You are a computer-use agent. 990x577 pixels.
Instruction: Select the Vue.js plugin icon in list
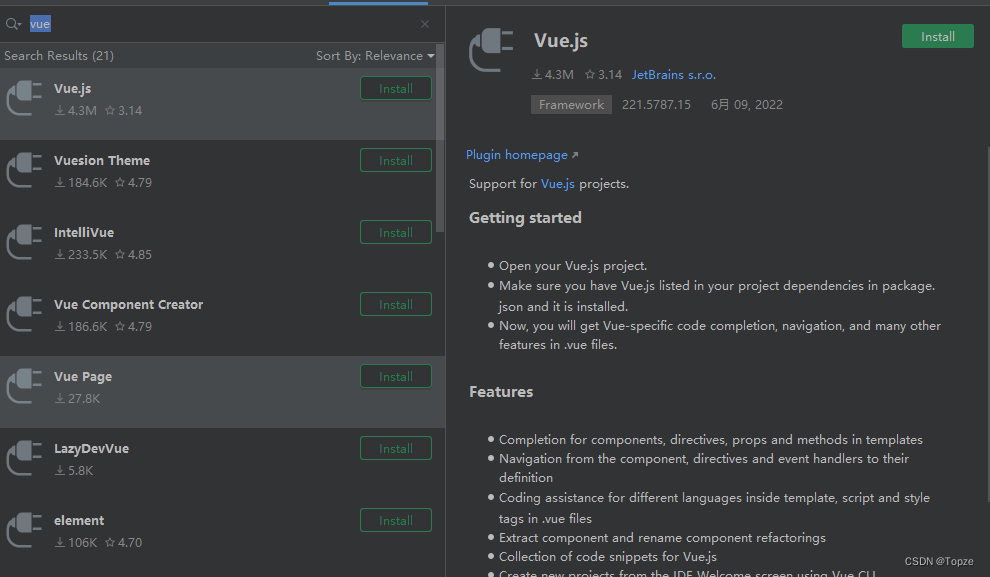[24, 98]
